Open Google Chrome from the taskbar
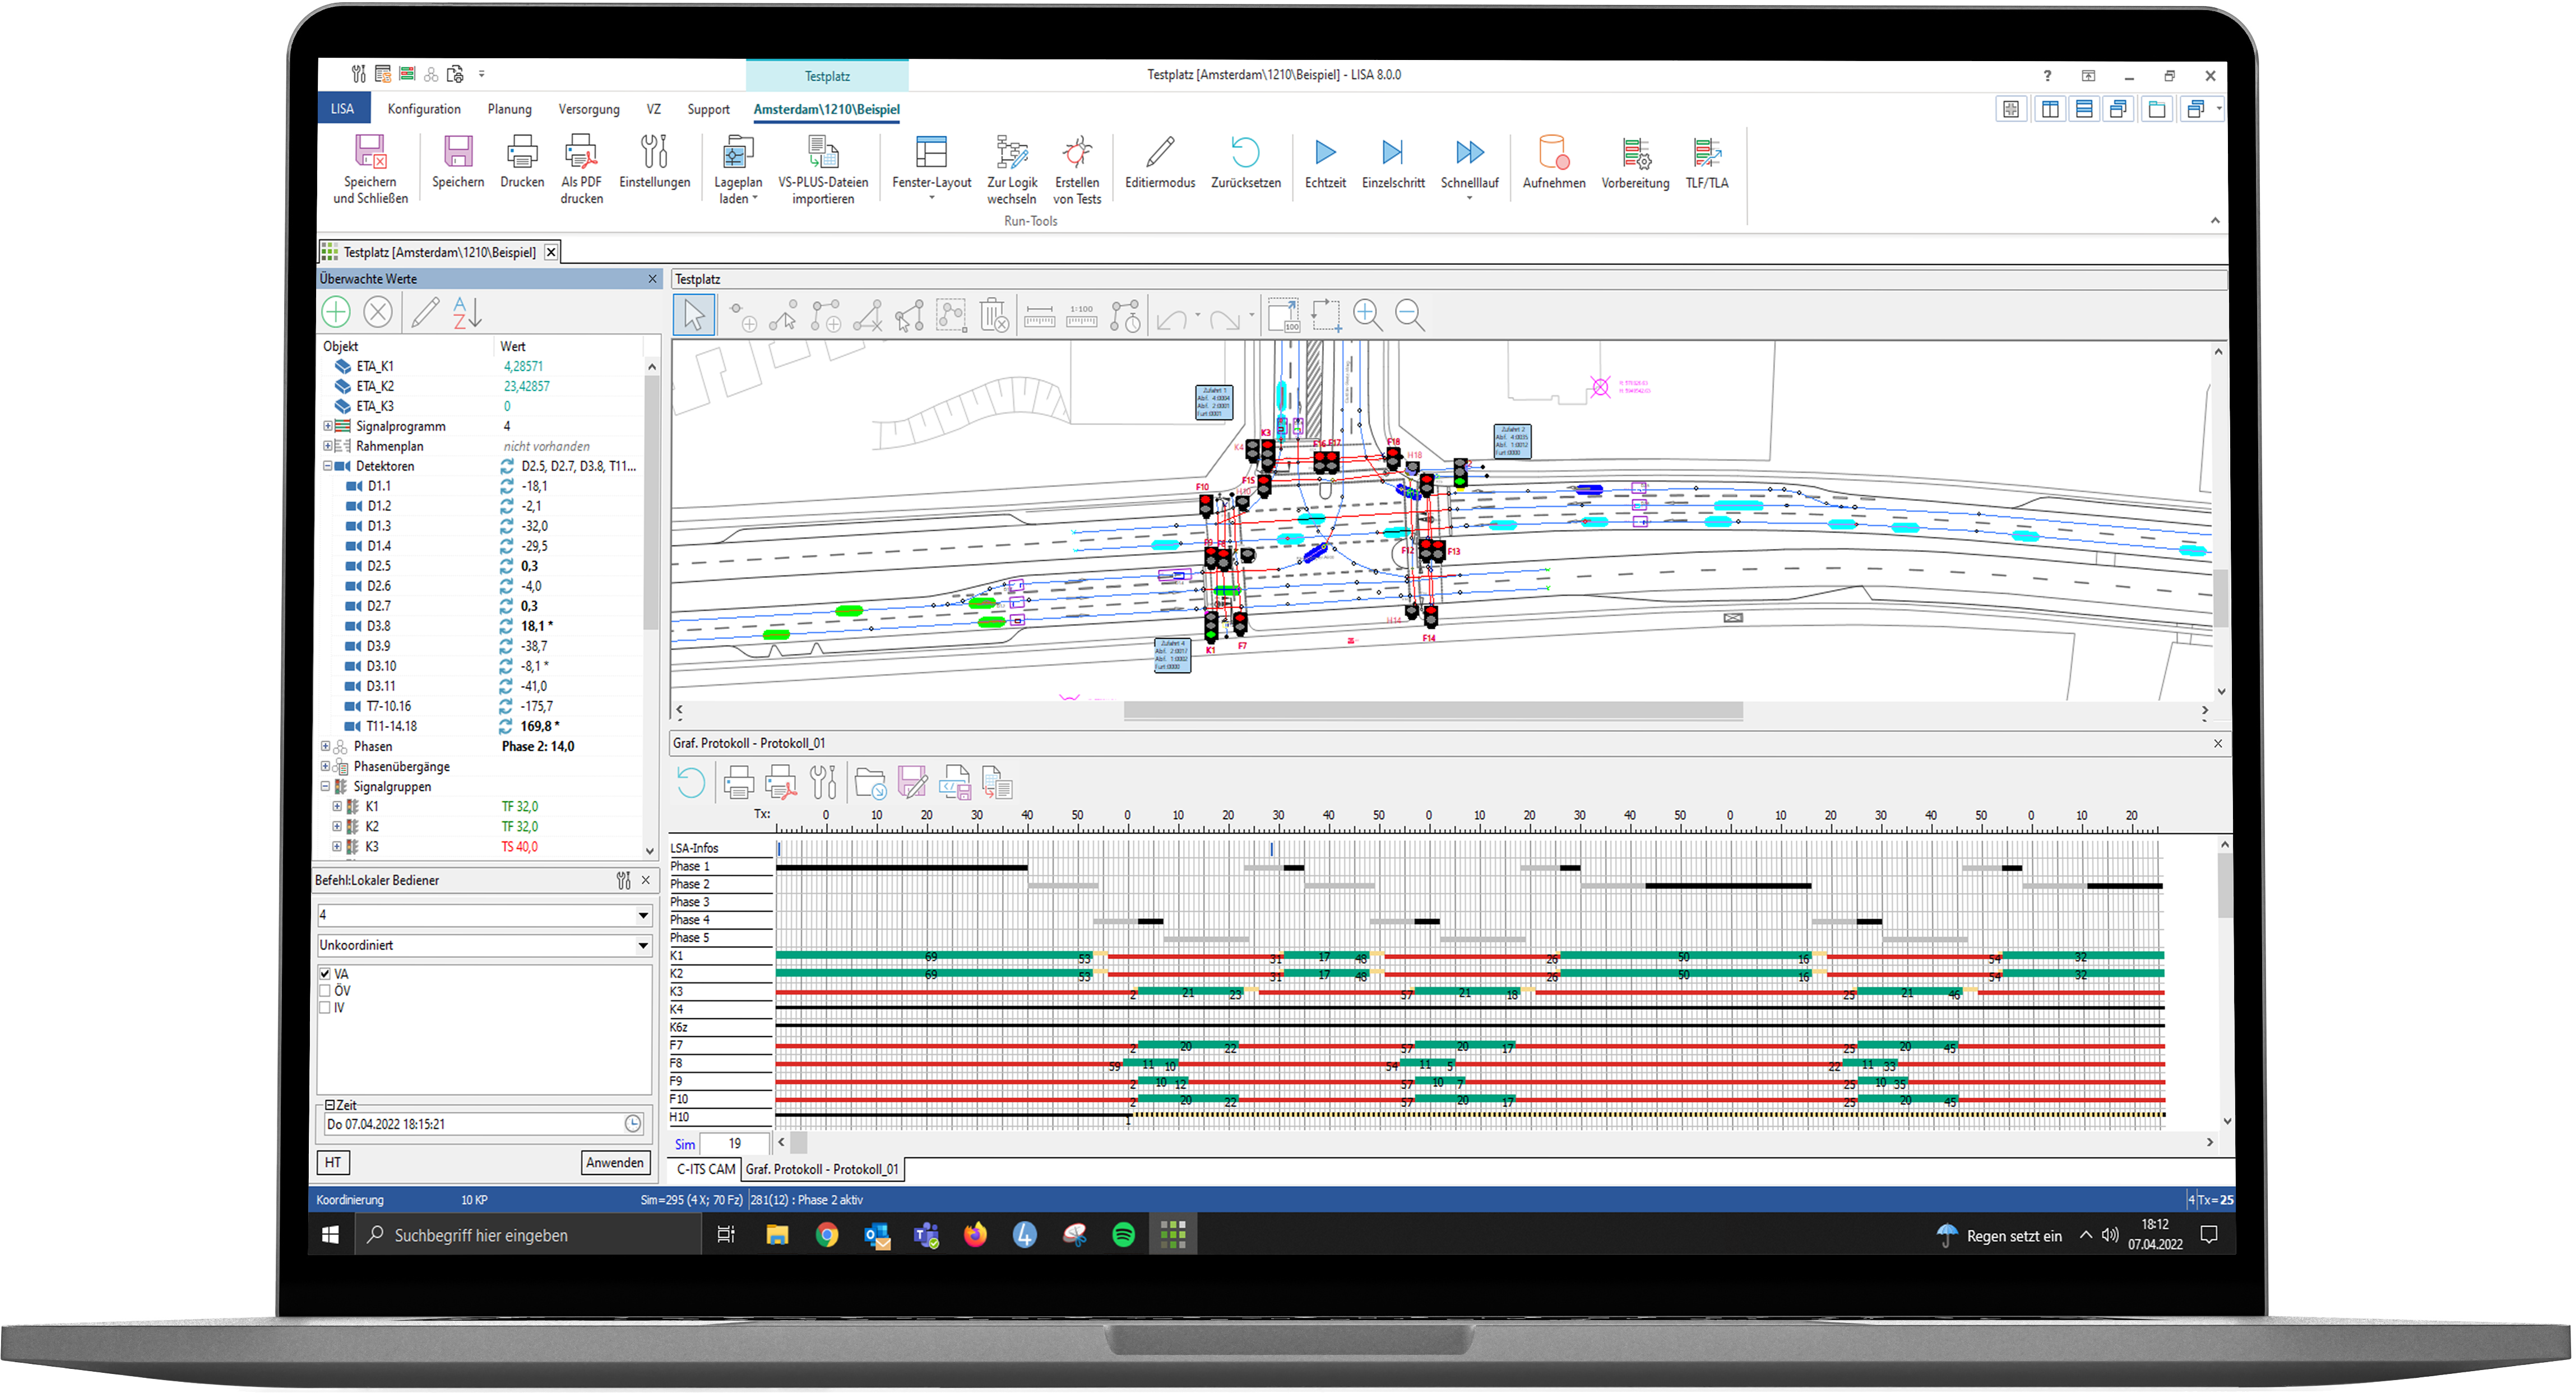The width and height of the screenshot is (2576, 1393). [x=827, y=1236]
